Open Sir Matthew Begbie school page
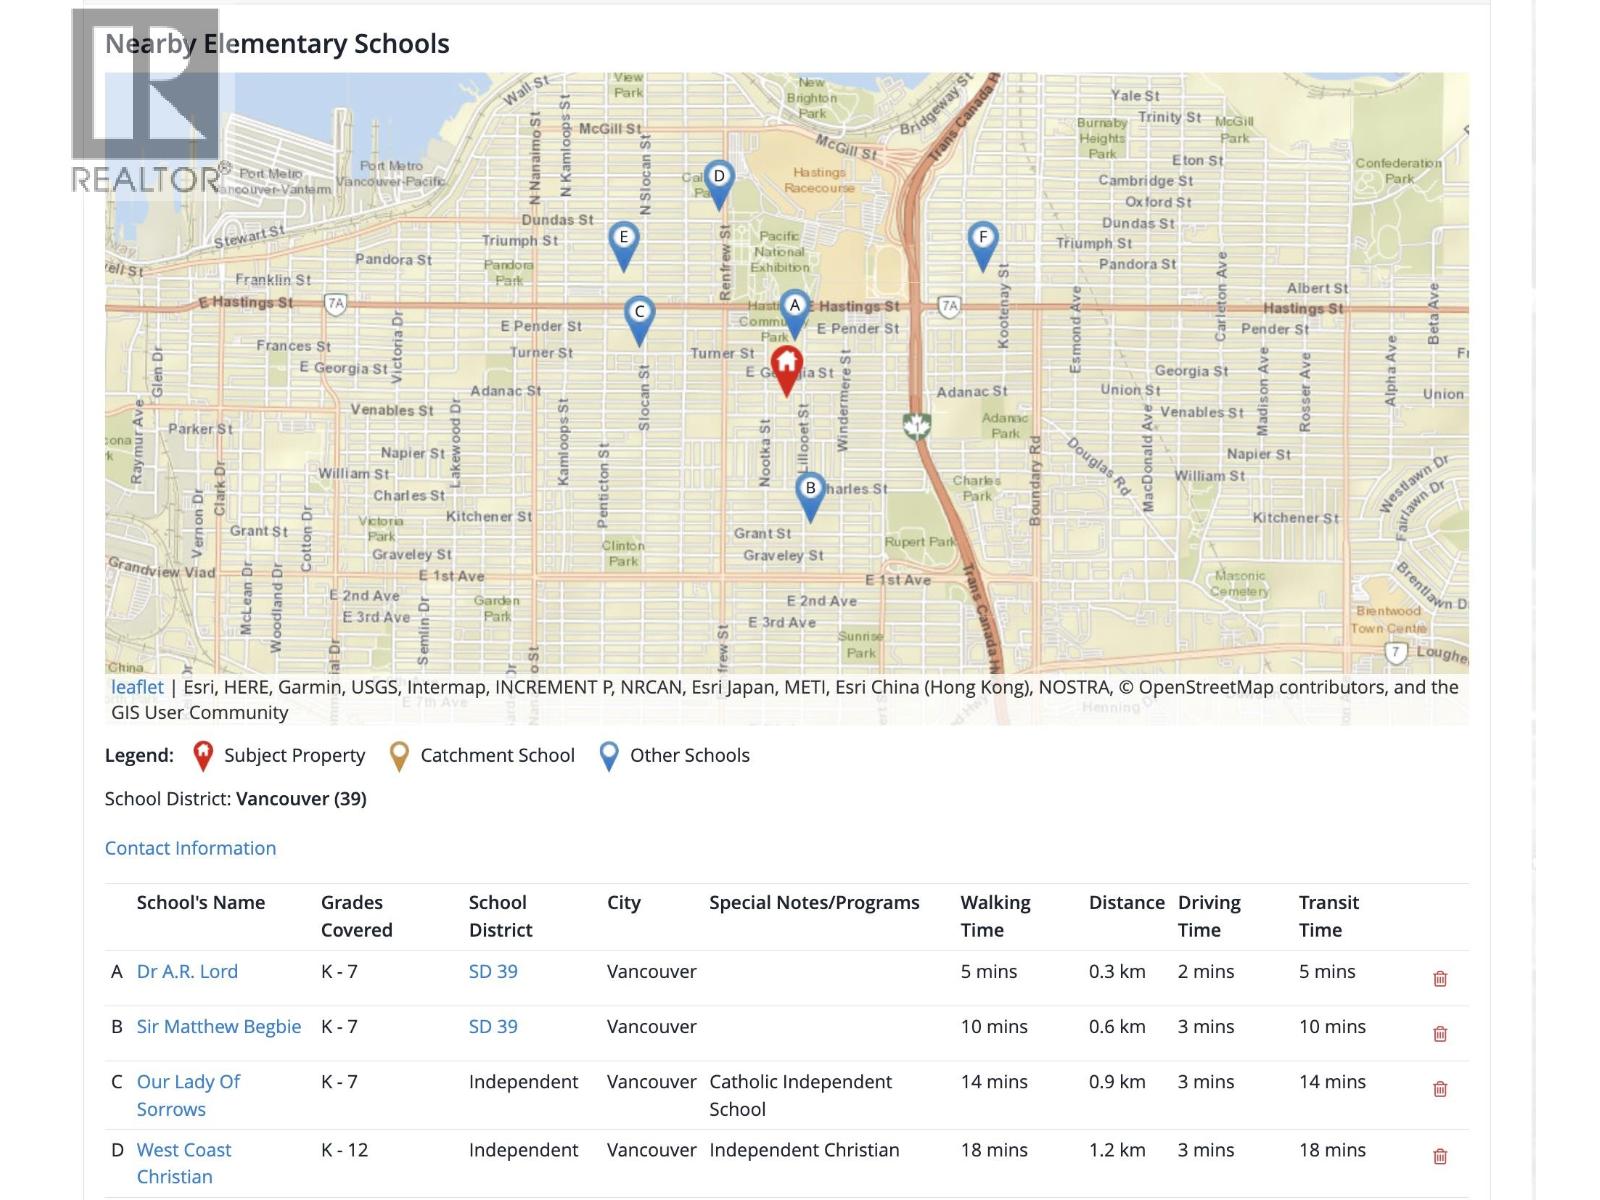This screenshot has height=1200, width=1600. [x=218, y=1026]
